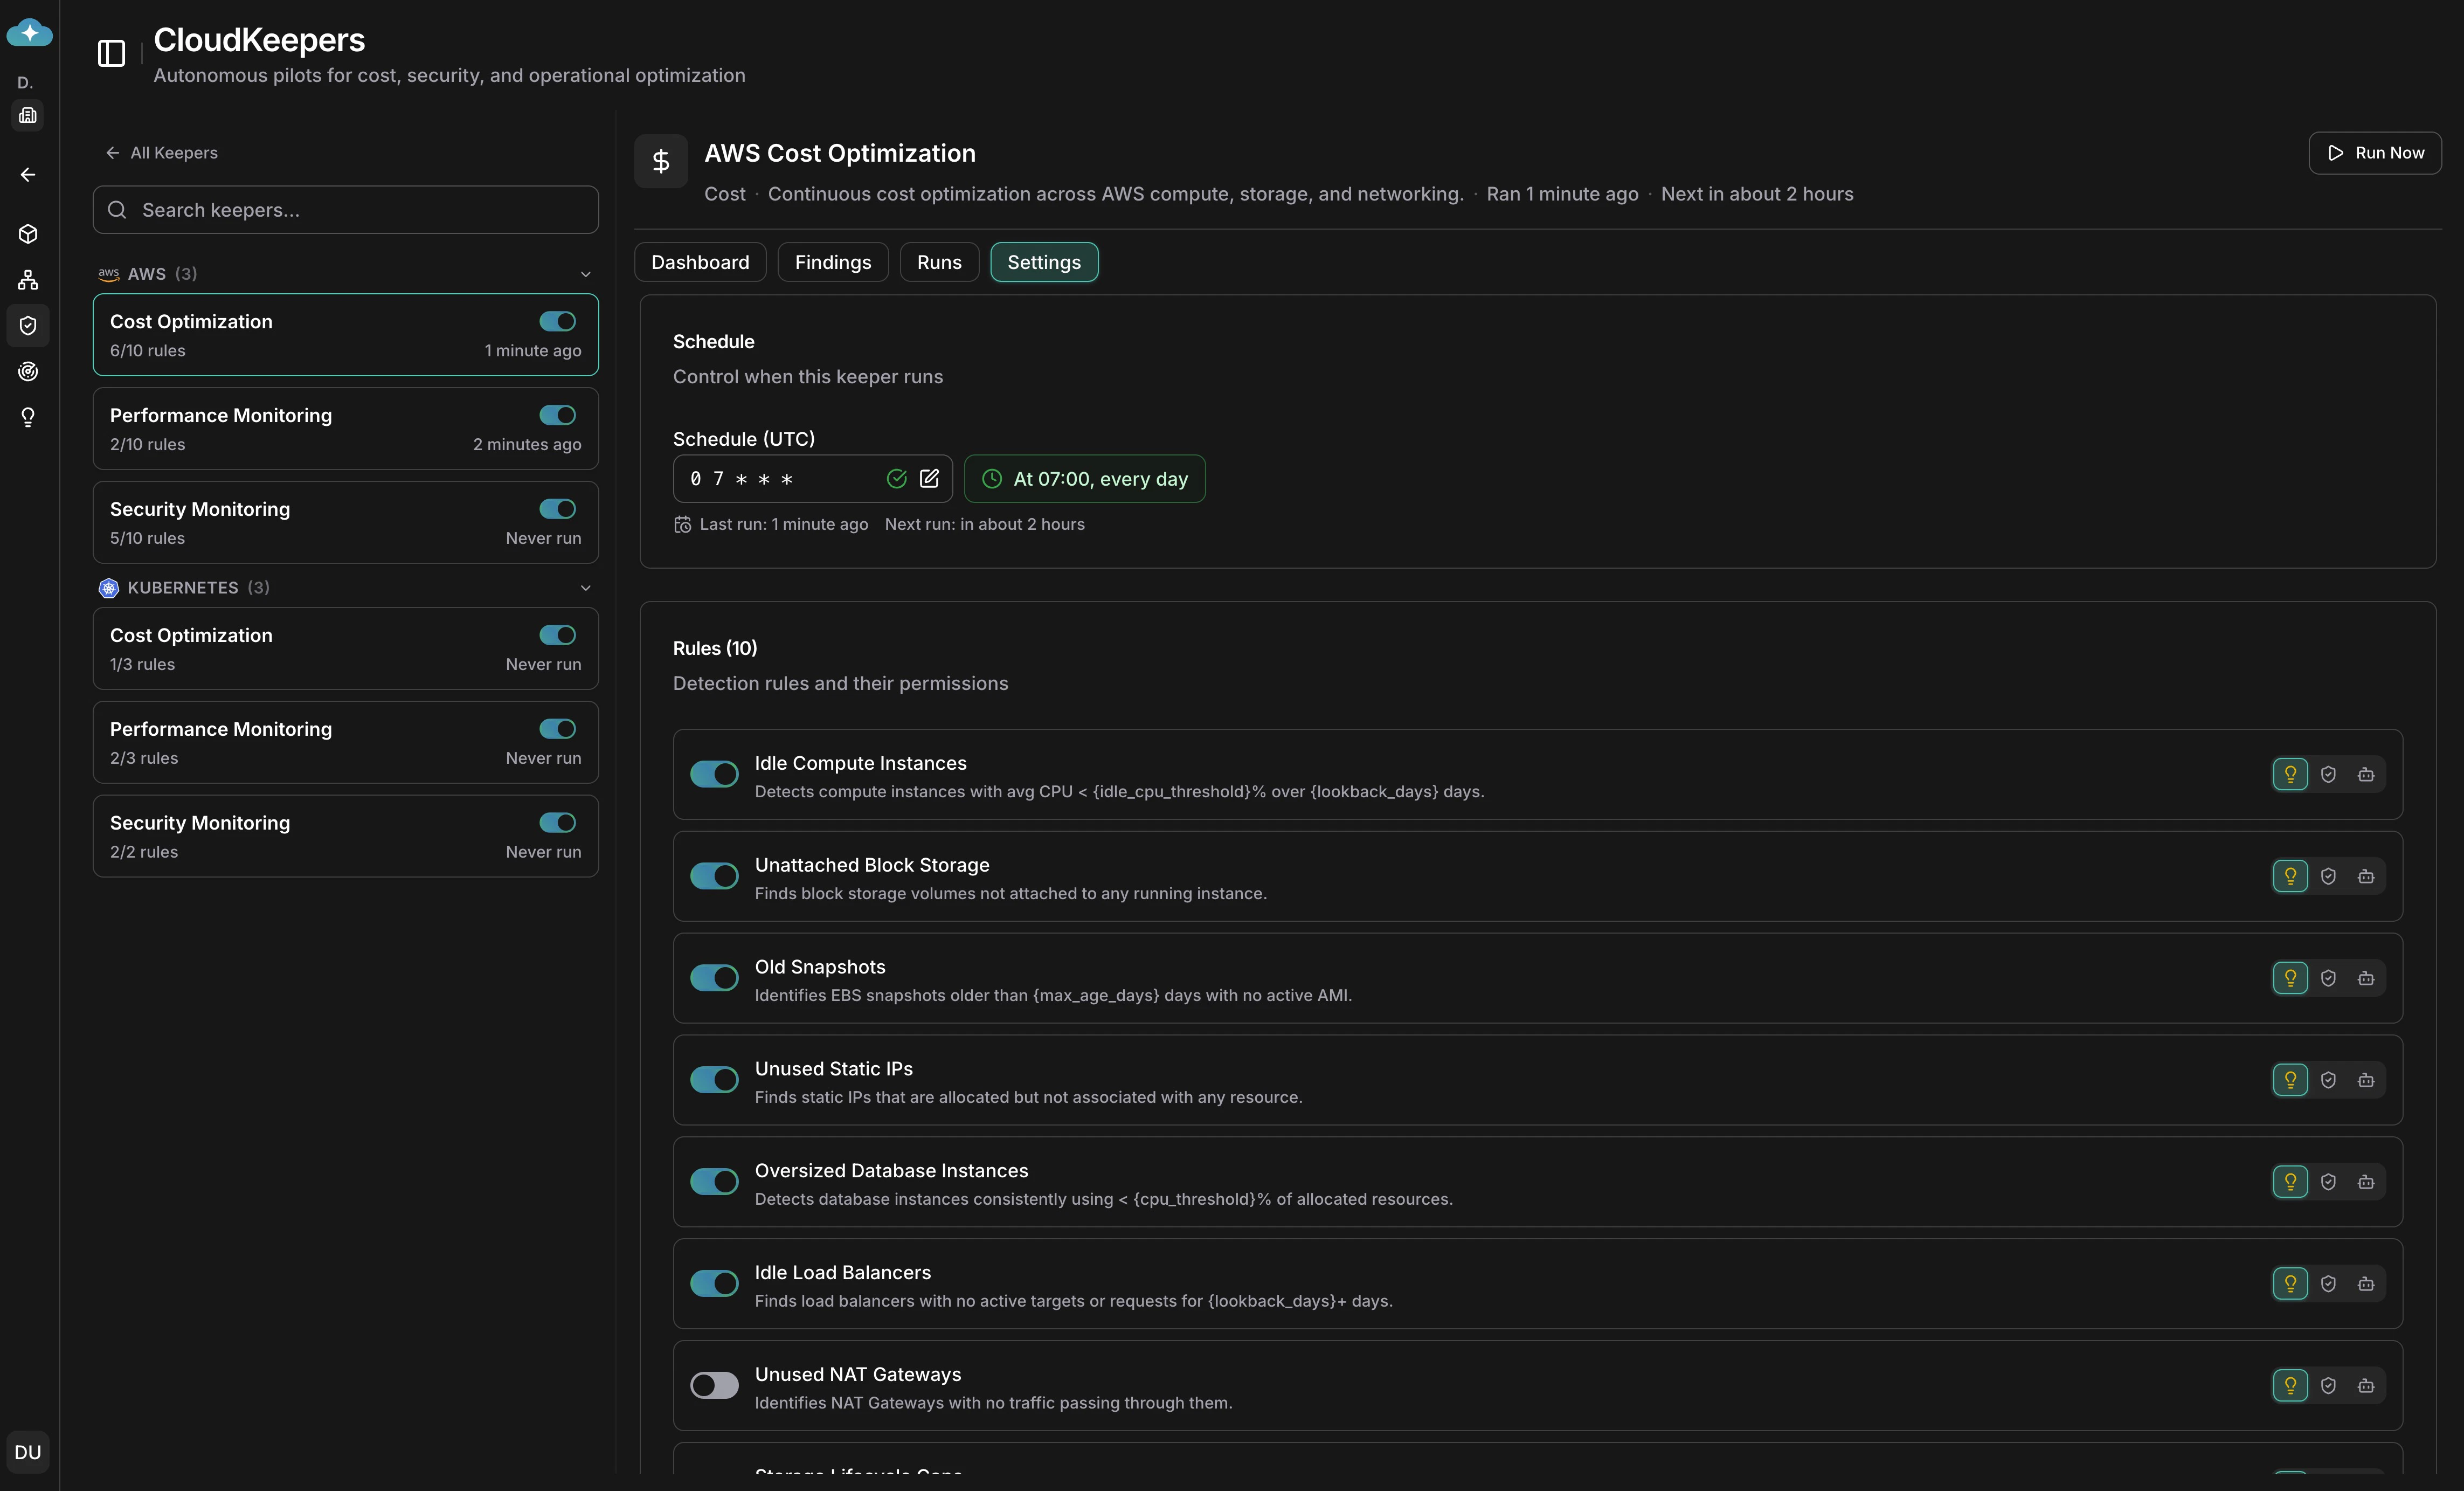
Task: Open the schedule edit pencil icon
Action: pos(930,479)
